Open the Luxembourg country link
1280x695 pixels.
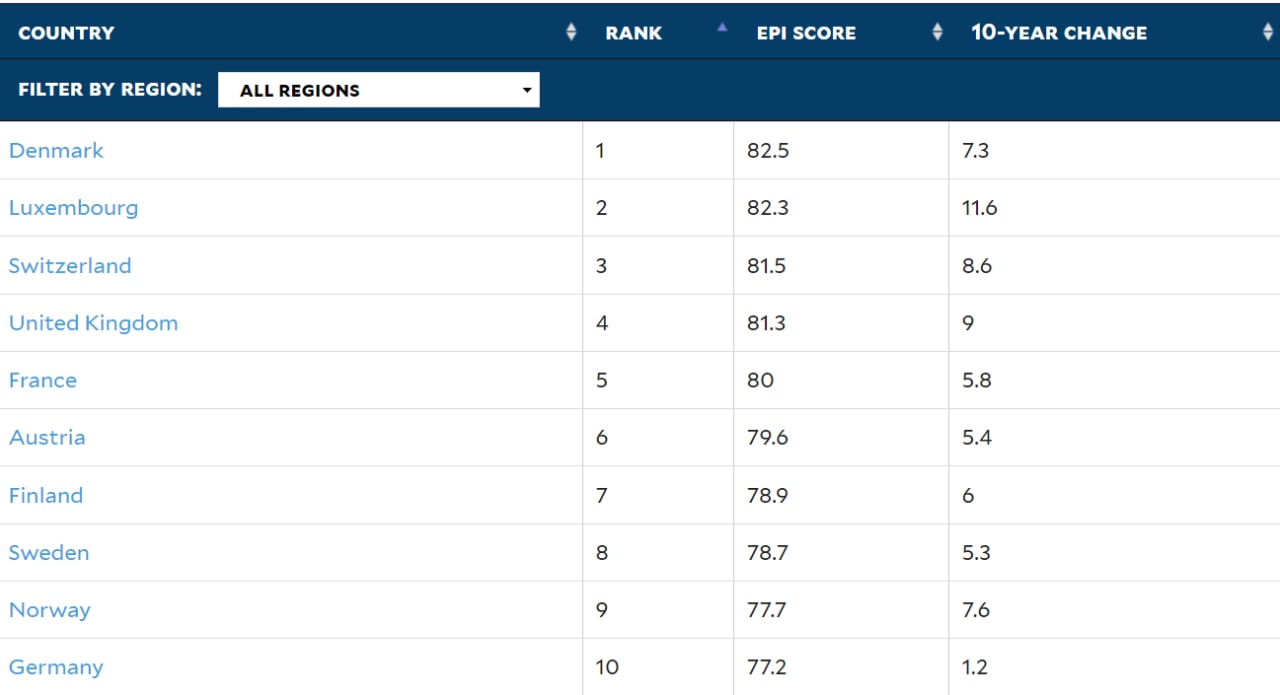(74, 208)
